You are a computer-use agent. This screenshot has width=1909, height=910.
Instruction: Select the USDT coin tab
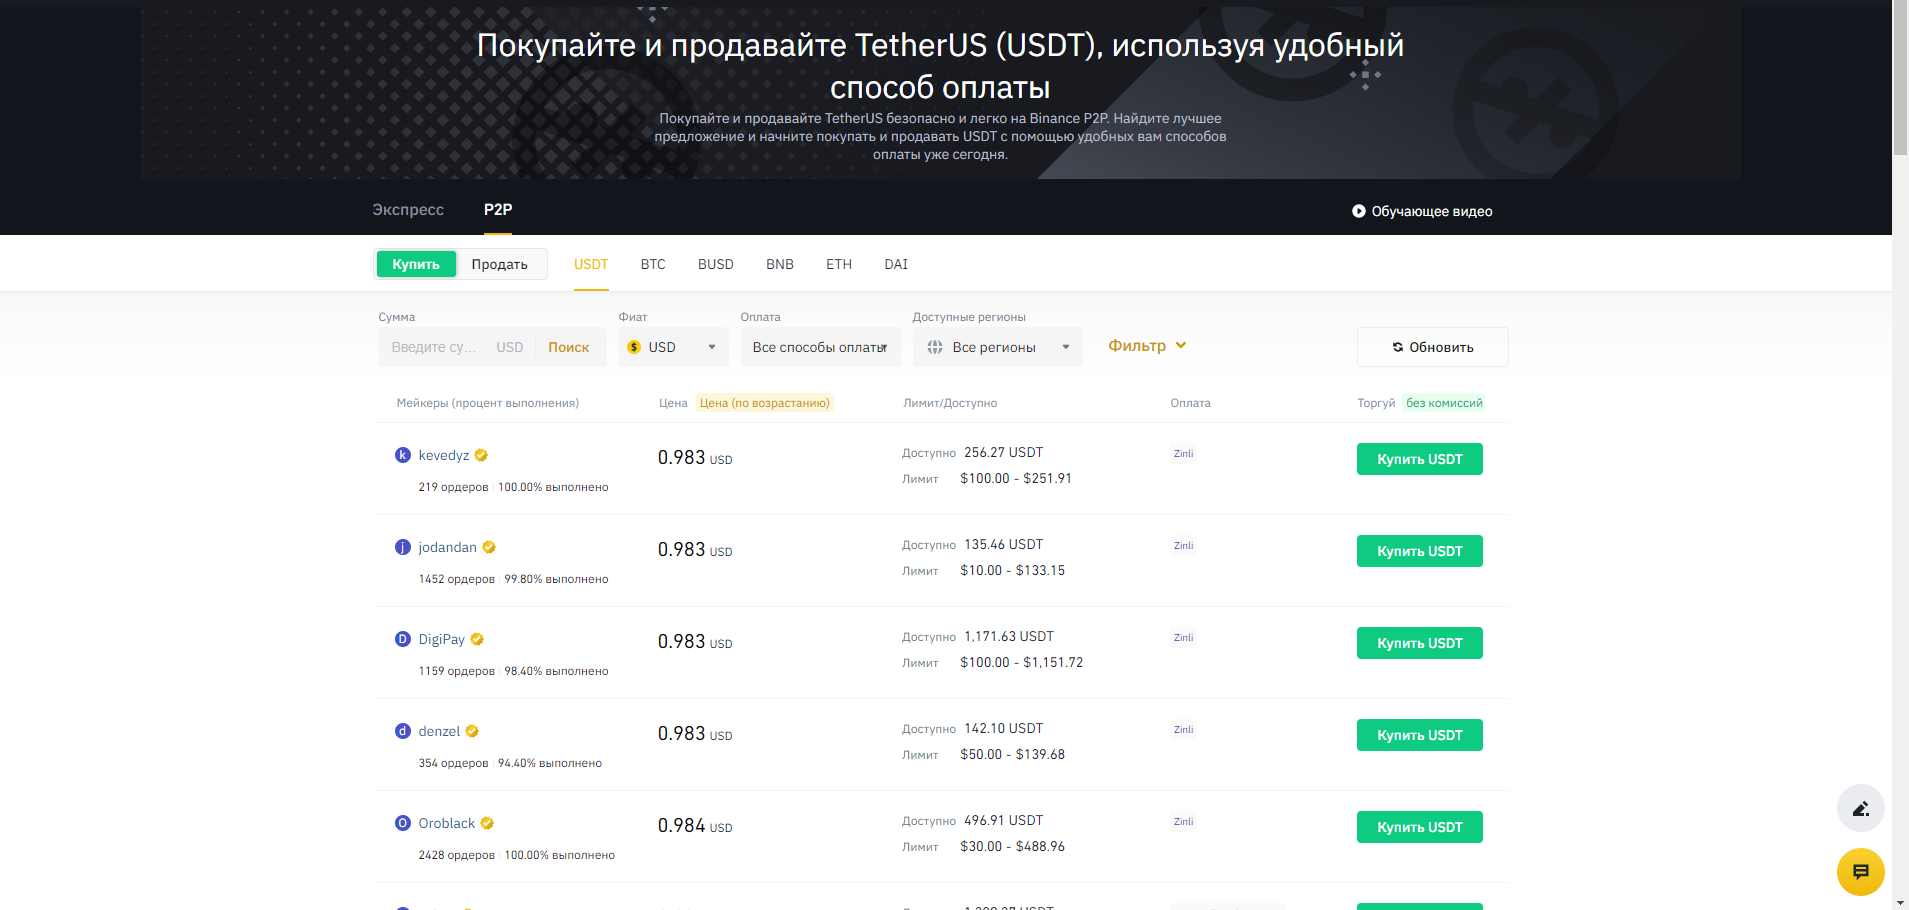[x=591, y=264]
